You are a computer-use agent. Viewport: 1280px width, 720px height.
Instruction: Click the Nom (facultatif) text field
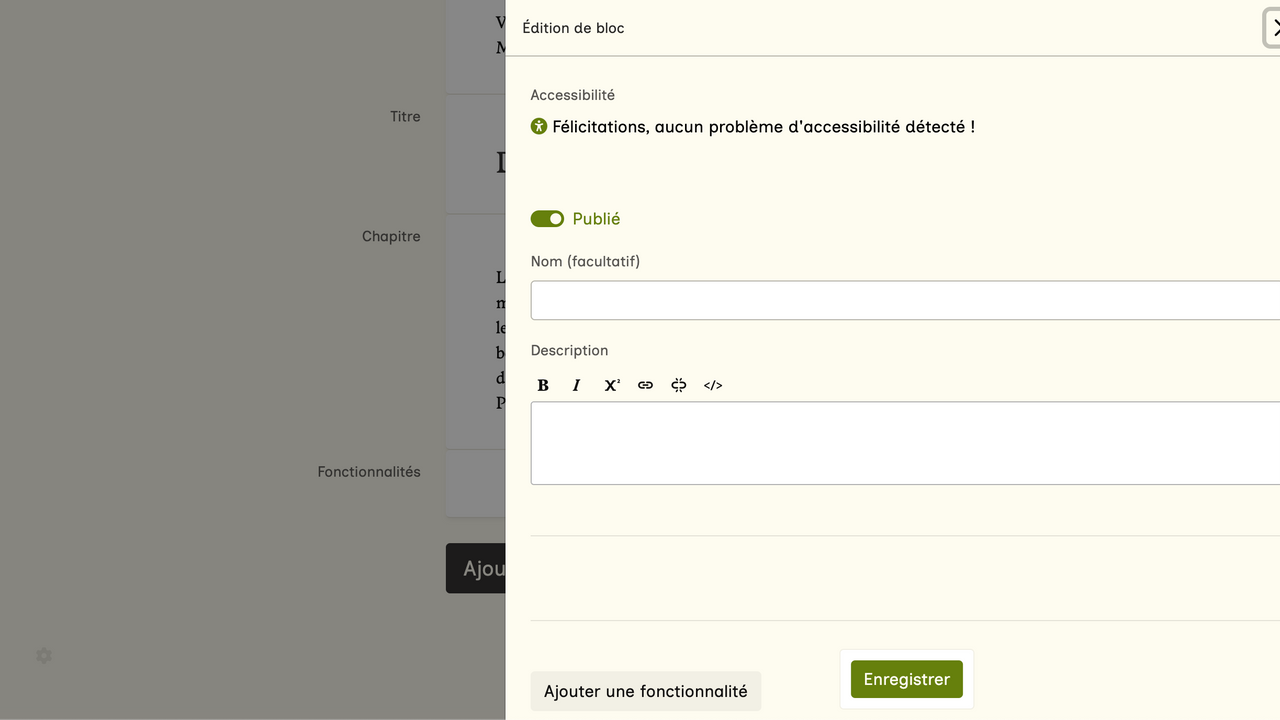[900, 300]
